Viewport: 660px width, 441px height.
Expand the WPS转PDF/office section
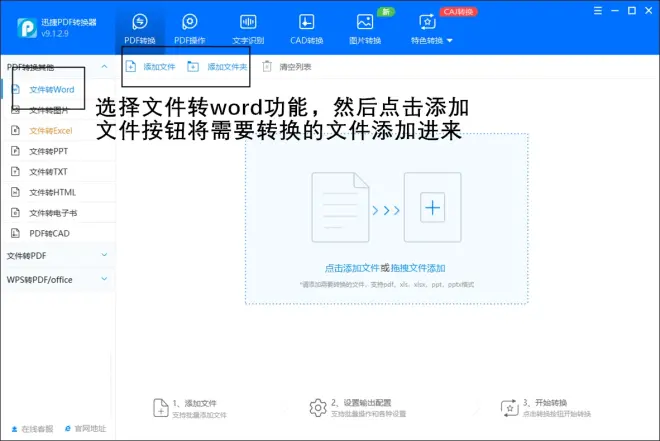tap(104, 279)
